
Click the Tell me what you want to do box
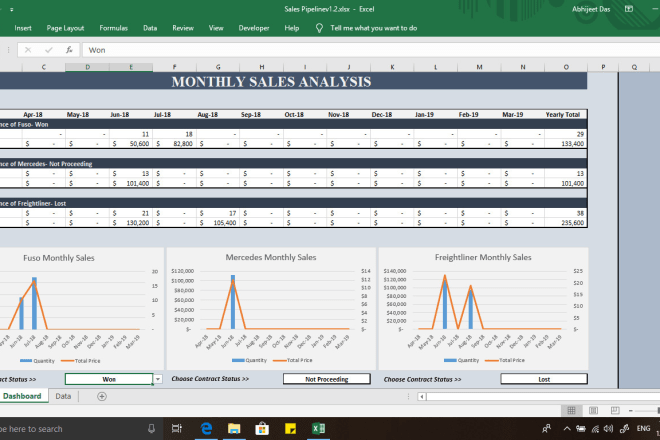tap(373, 28)
